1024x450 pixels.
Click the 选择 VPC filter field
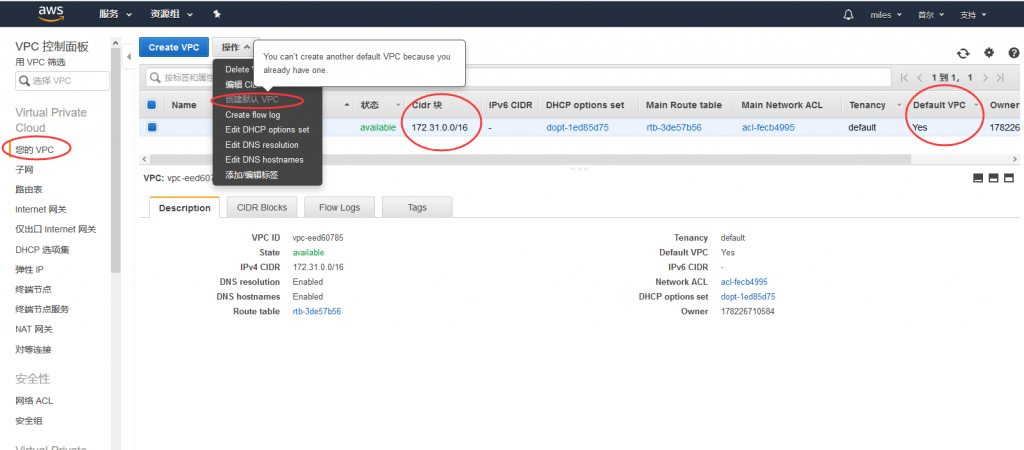(x=62, y=80)
